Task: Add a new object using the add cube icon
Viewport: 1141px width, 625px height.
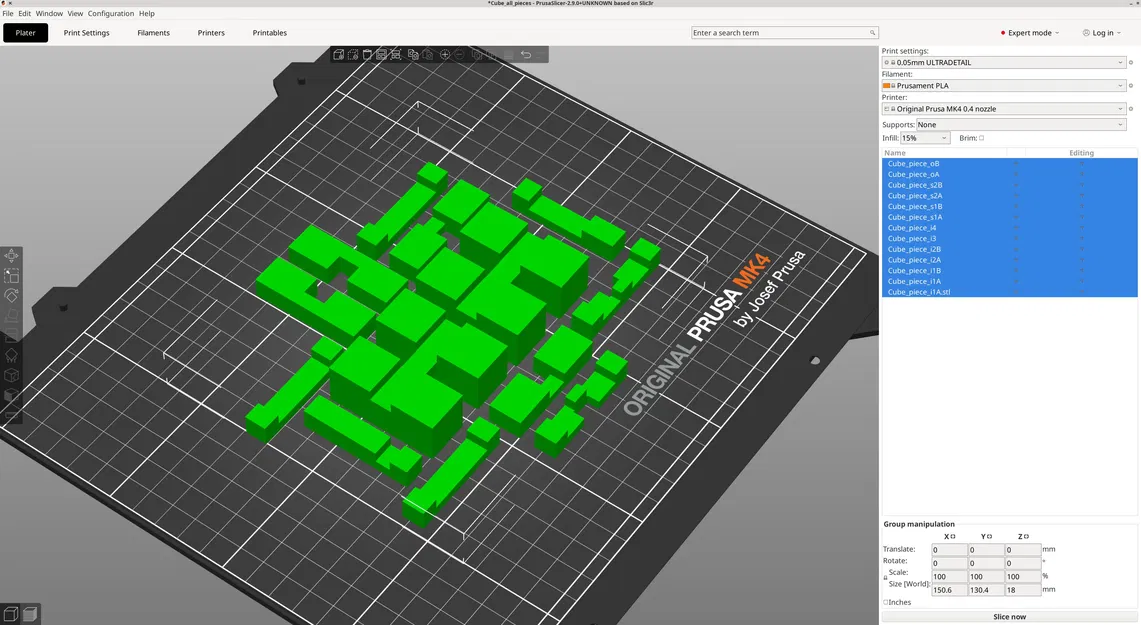Action: (338, 55)
